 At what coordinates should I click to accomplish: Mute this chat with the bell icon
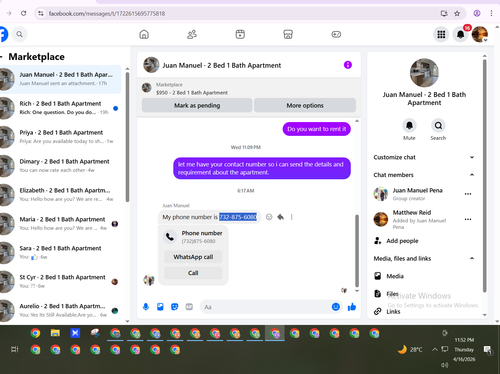(x=409, y=126)
